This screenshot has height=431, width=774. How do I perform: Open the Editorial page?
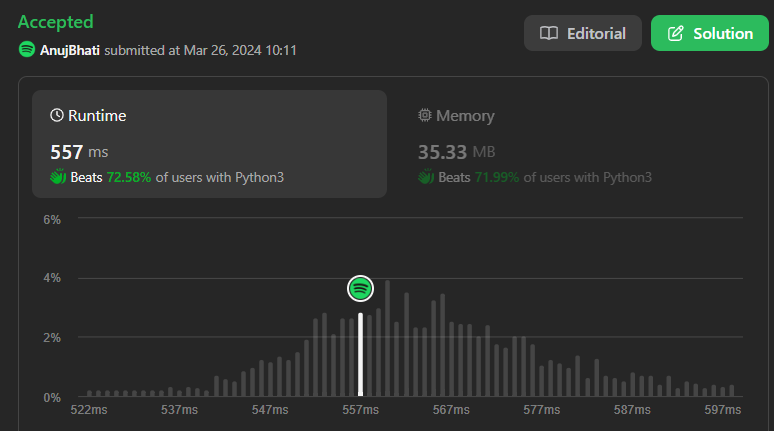[582, 33]
